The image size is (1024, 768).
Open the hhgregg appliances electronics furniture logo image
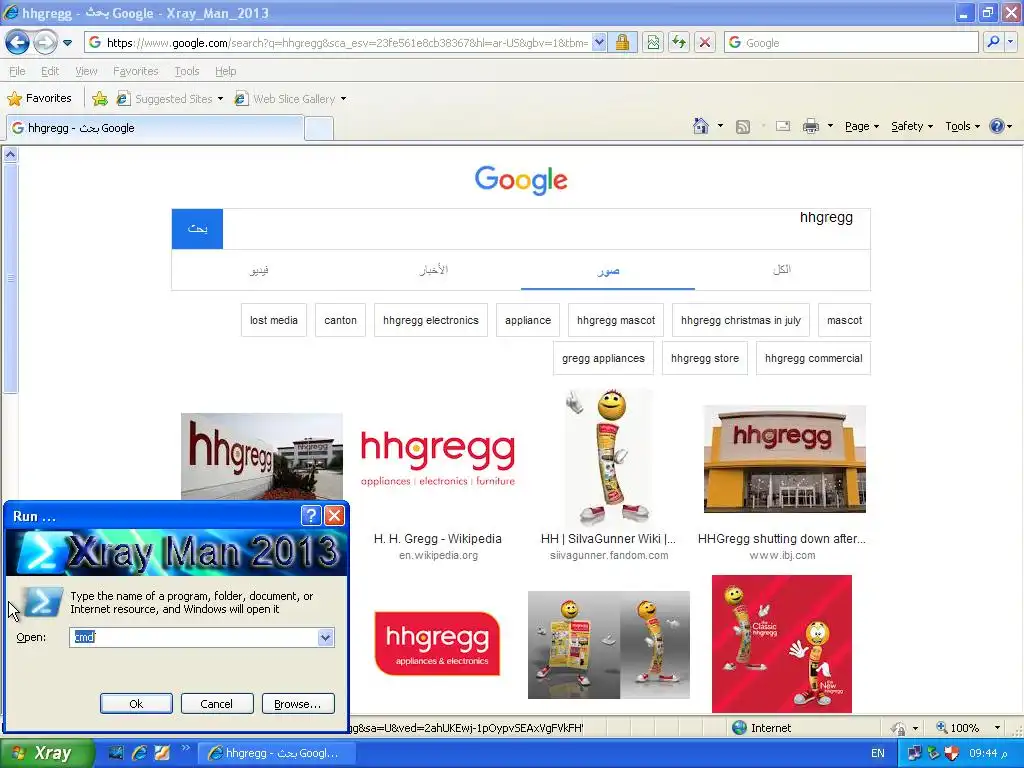(438, 458)
